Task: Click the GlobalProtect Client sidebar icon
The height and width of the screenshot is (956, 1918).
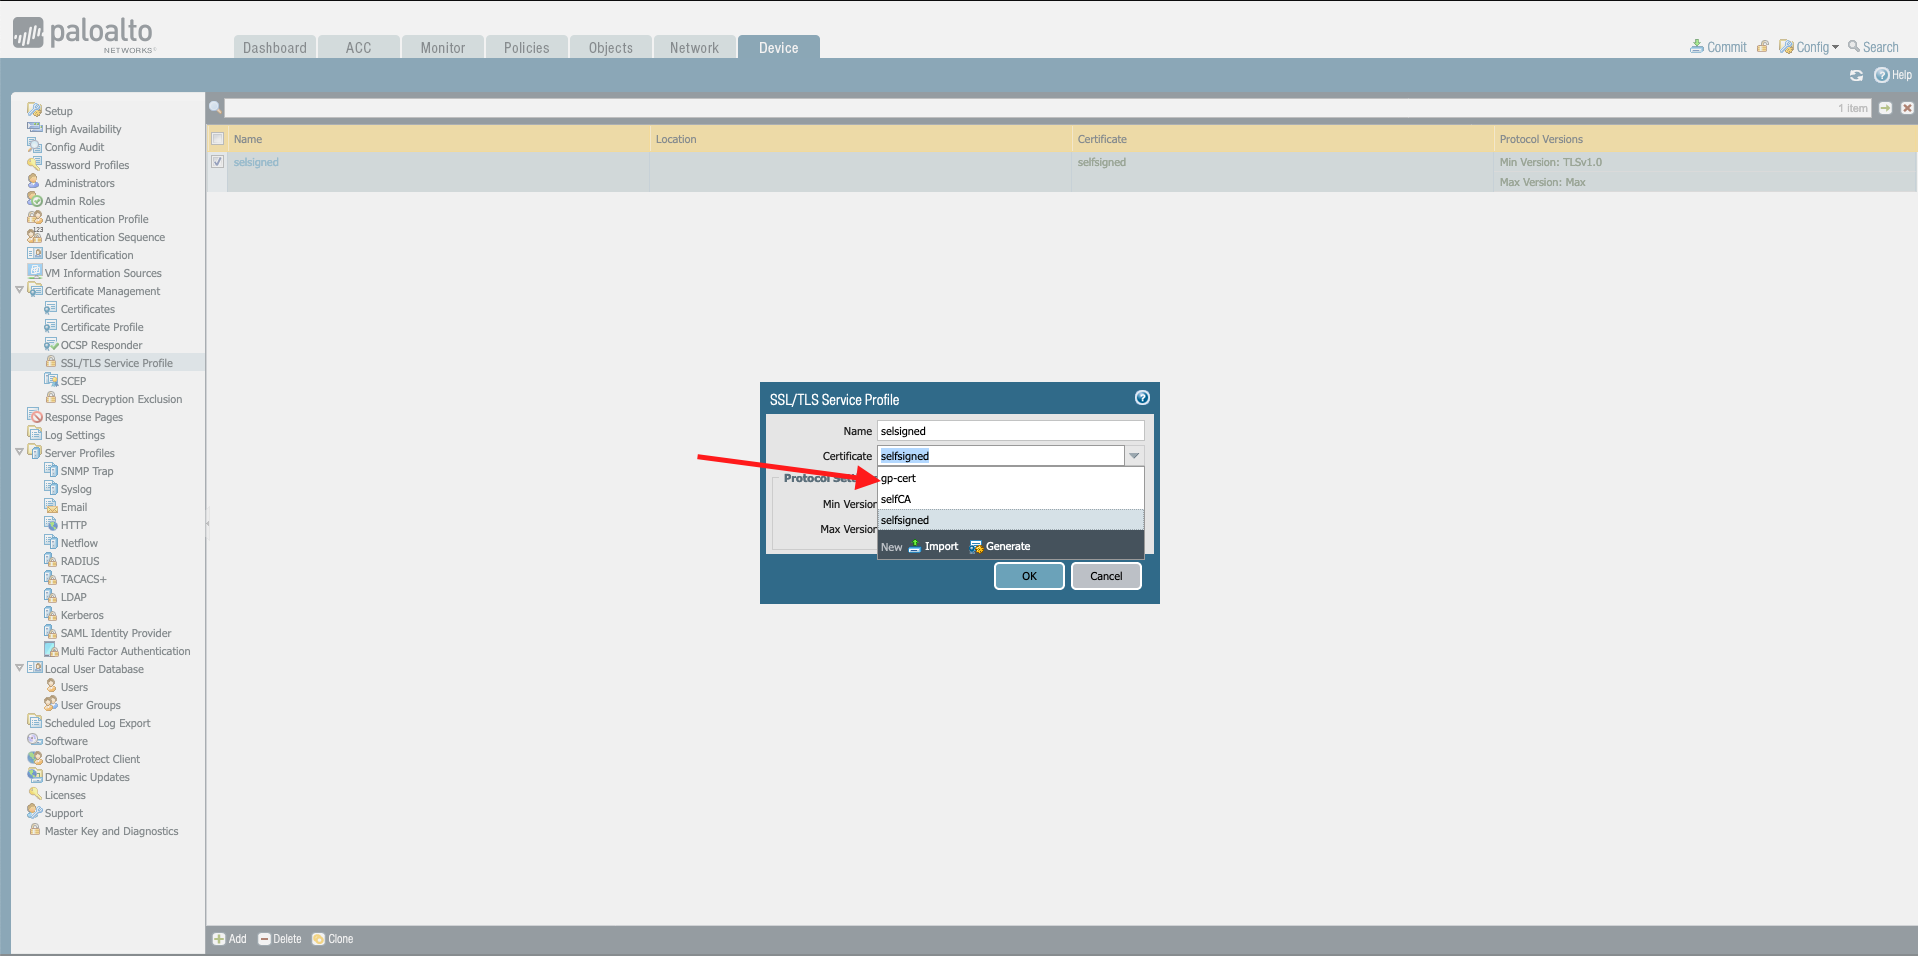Action: [34, 758]
